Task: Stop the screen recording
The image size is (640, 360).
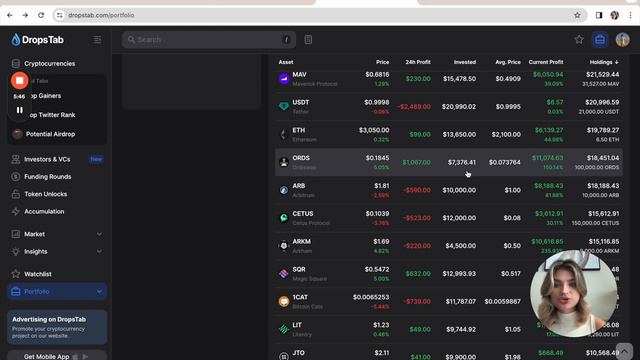Action: (19, 80)
